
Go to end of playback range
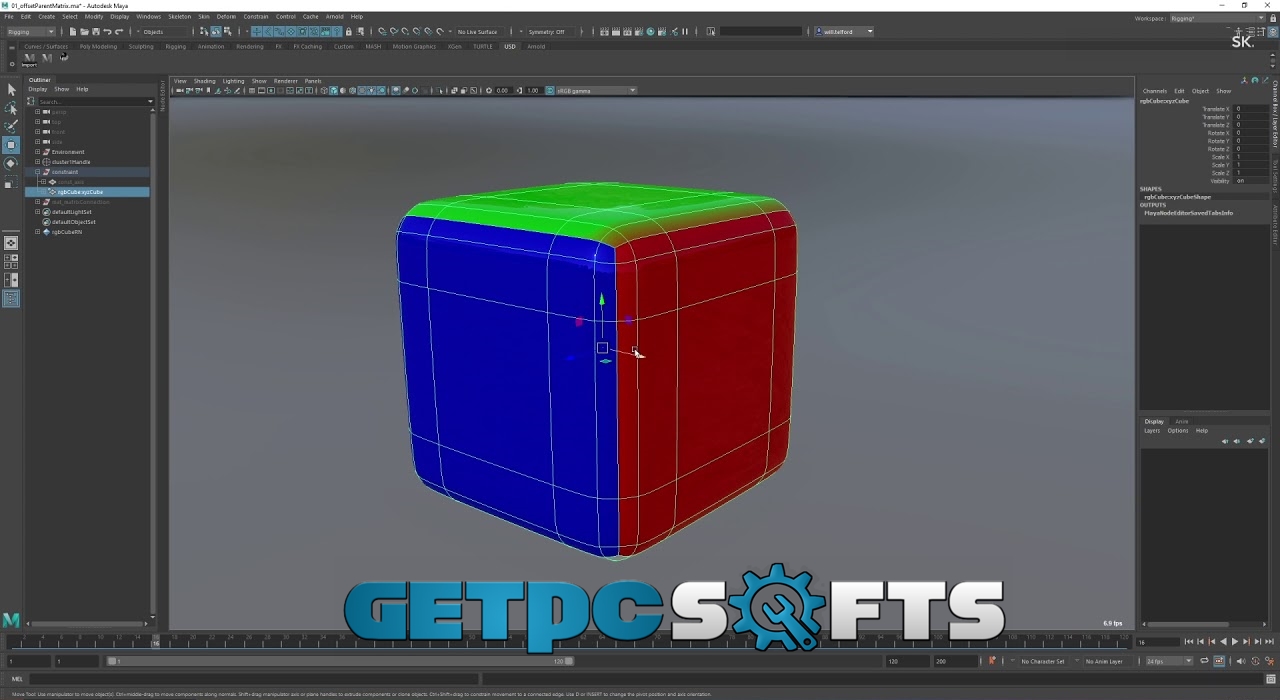tap(1268, 642)
